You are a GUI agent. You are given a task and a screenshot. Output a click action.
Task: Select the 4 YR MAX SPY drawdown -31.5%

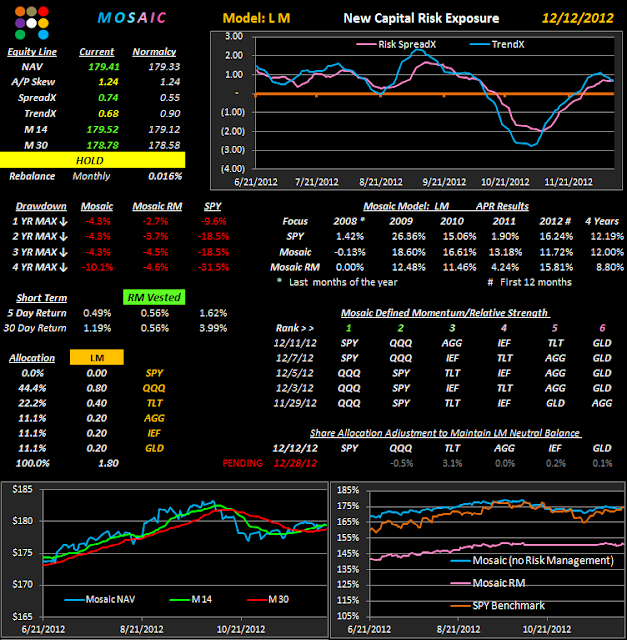tap(213, 268)
